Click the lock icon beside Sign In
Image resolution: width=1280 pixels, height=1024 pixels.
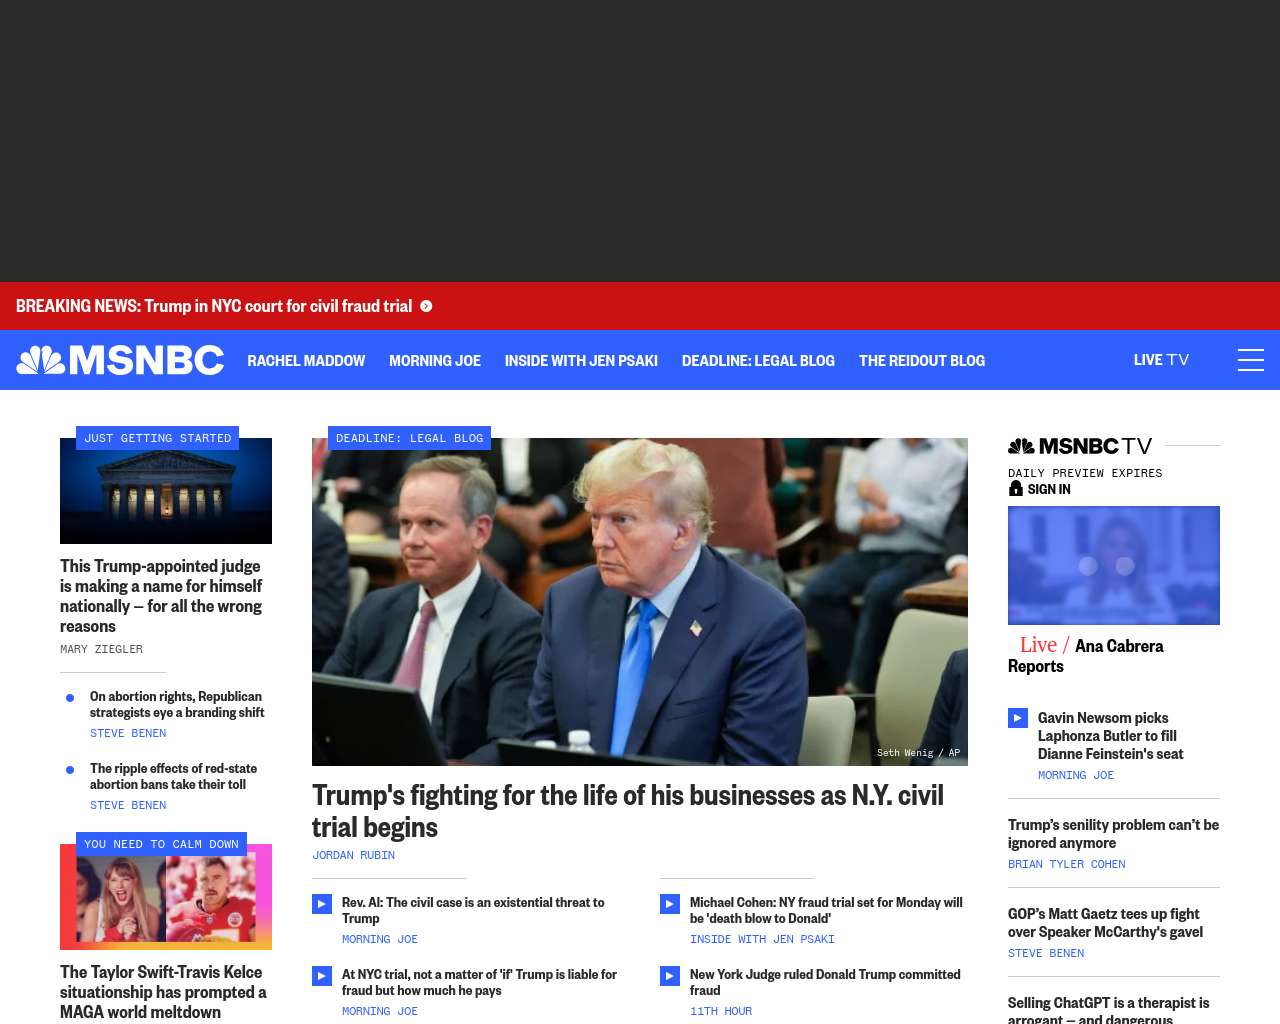pyautogui.click(x=1016, y=489)
